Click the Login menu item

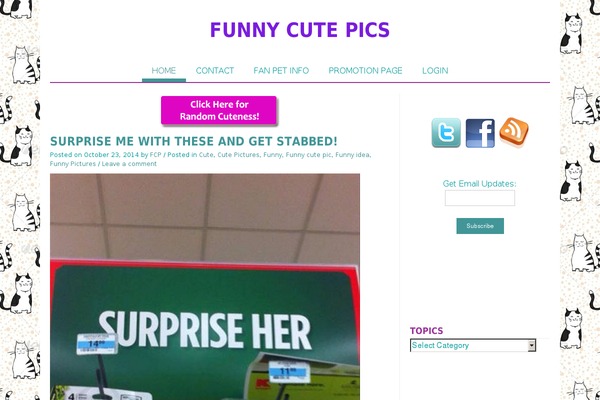click(435, 71)
